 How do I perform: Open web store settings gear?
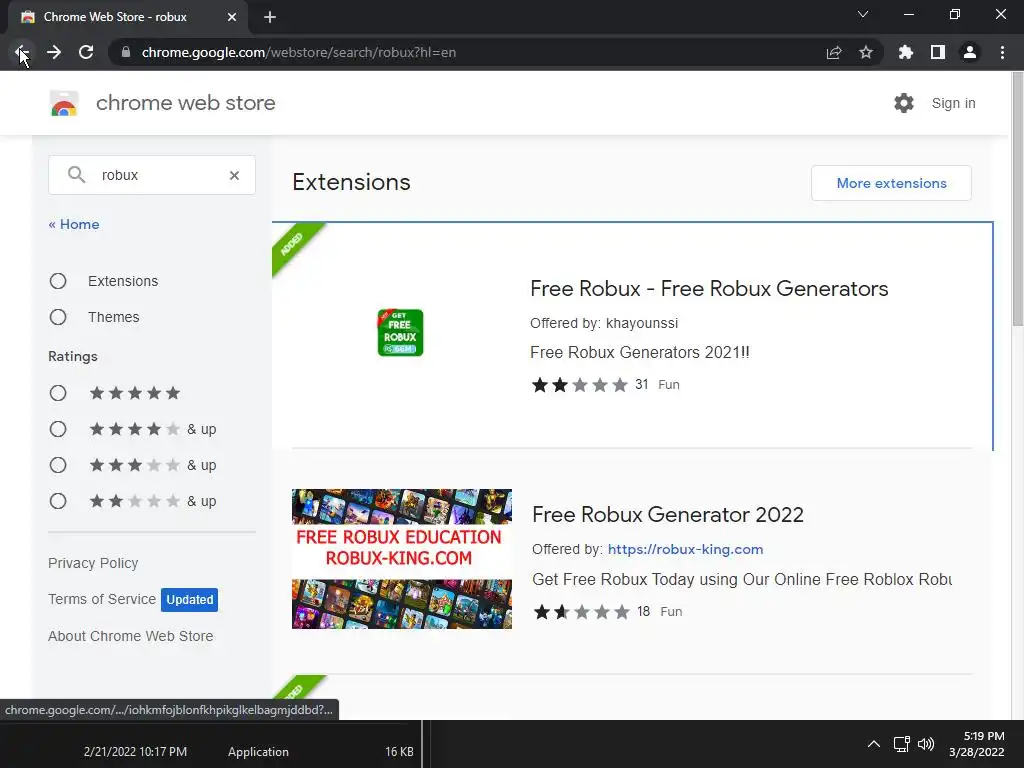tap(904, 103)
